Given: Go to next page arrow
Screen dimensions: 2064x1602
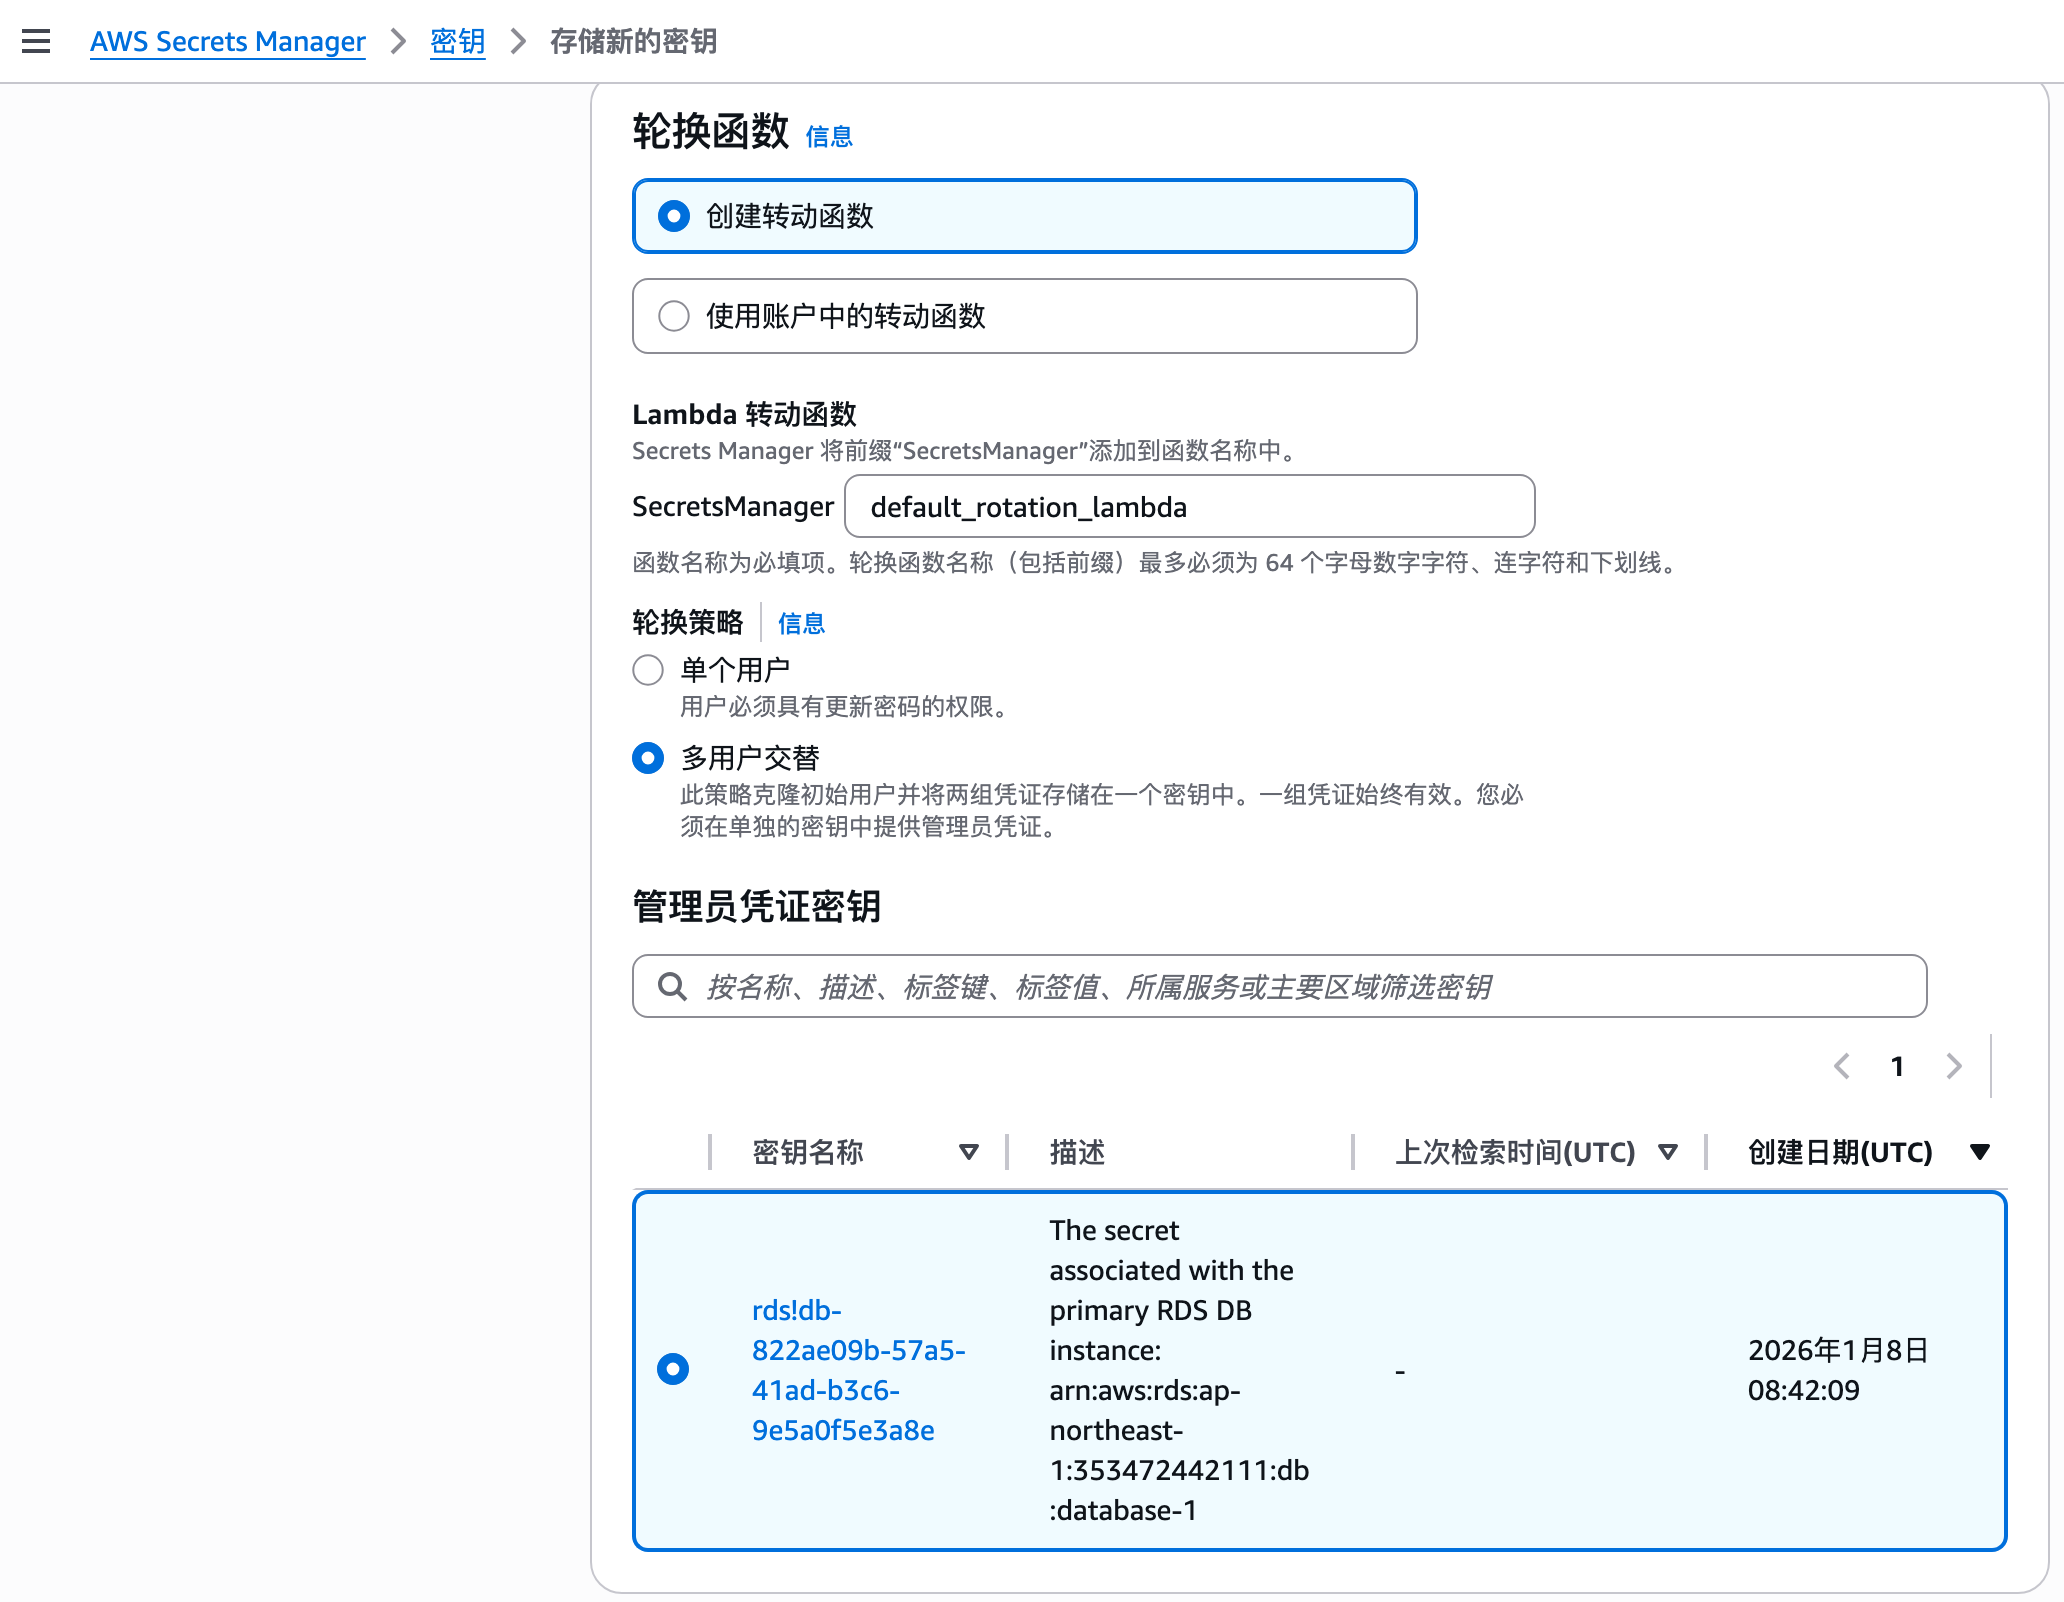Looking at the screenshot, I should [1954, 1066].
